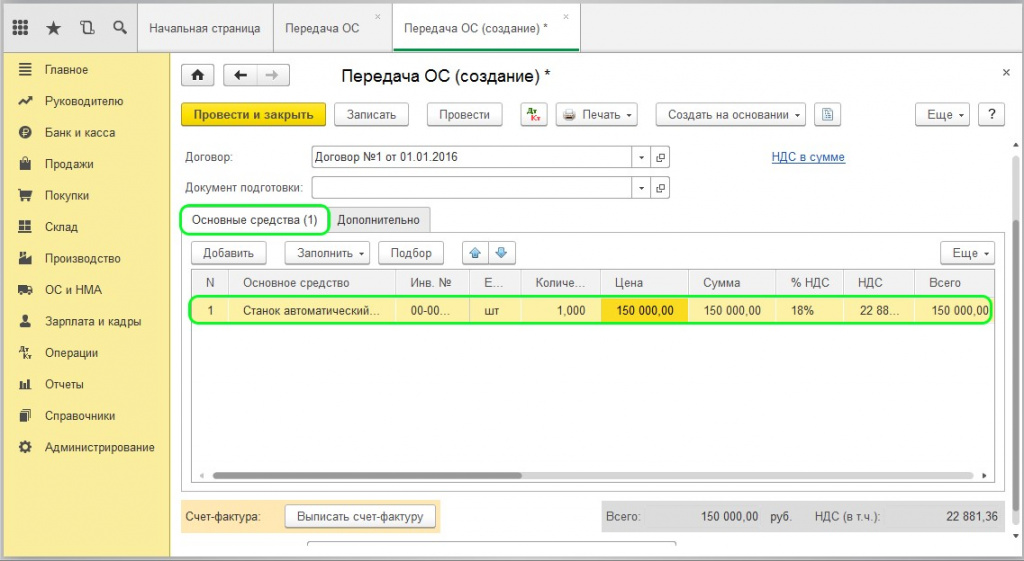This screenshot has width=1024, height=561.
Task: Click the search magnifier icon
Action: pyautogui.click(x=120, y=27)
